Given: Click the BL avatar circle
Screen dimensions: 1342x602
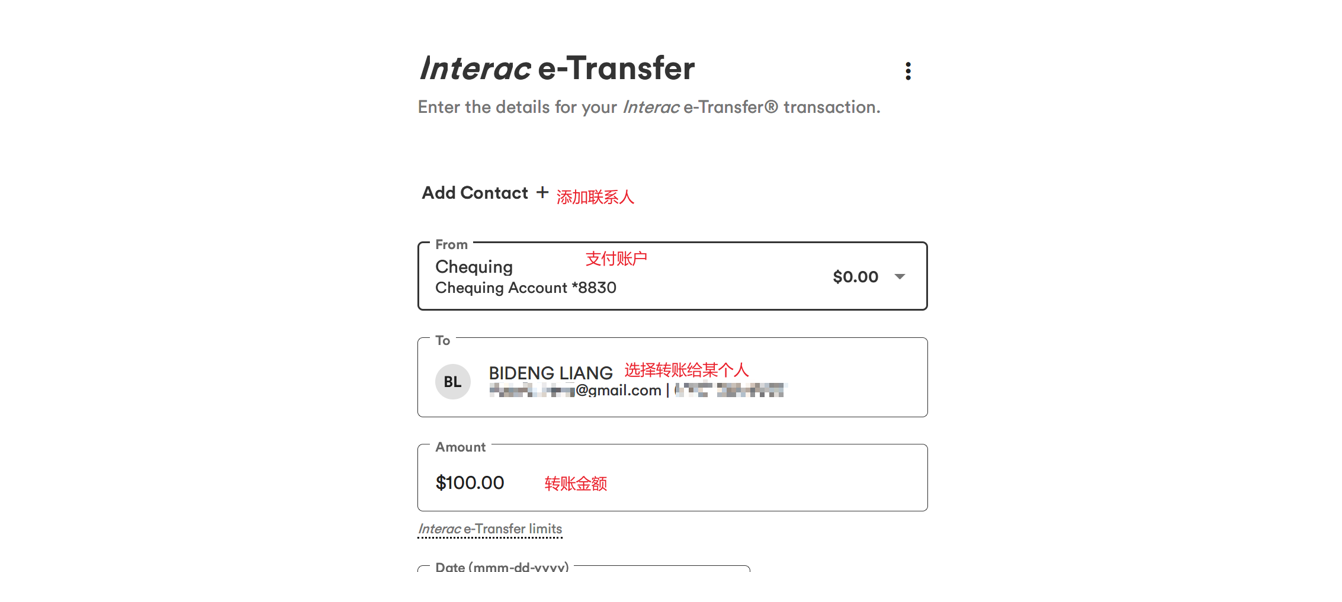Looking at the screenshot, I should coord(453,381).
